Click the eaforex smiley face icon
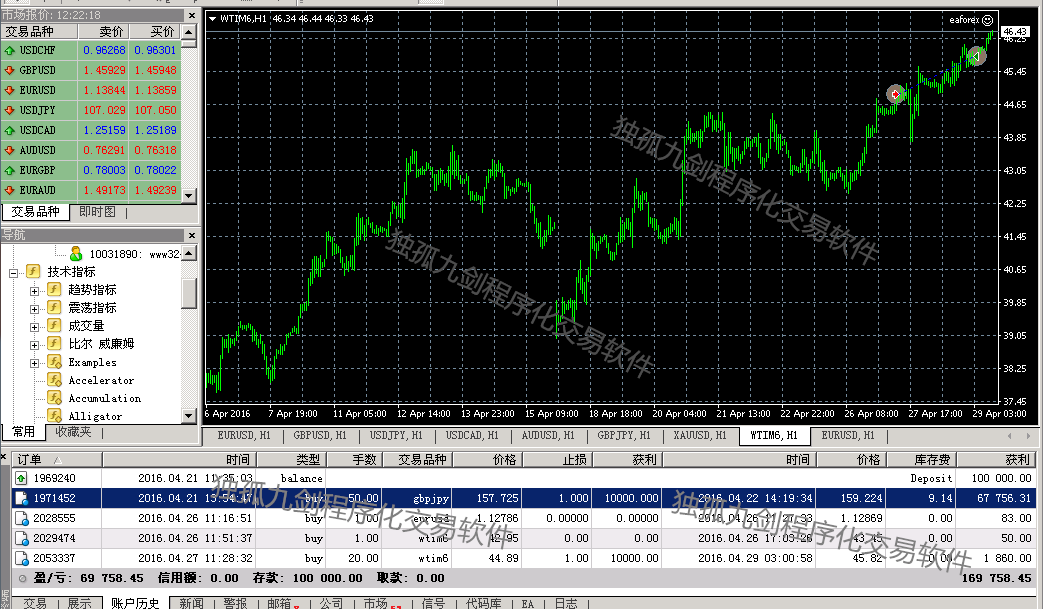The width and height of the screenshot is (1043, 609). pos(988,19)
